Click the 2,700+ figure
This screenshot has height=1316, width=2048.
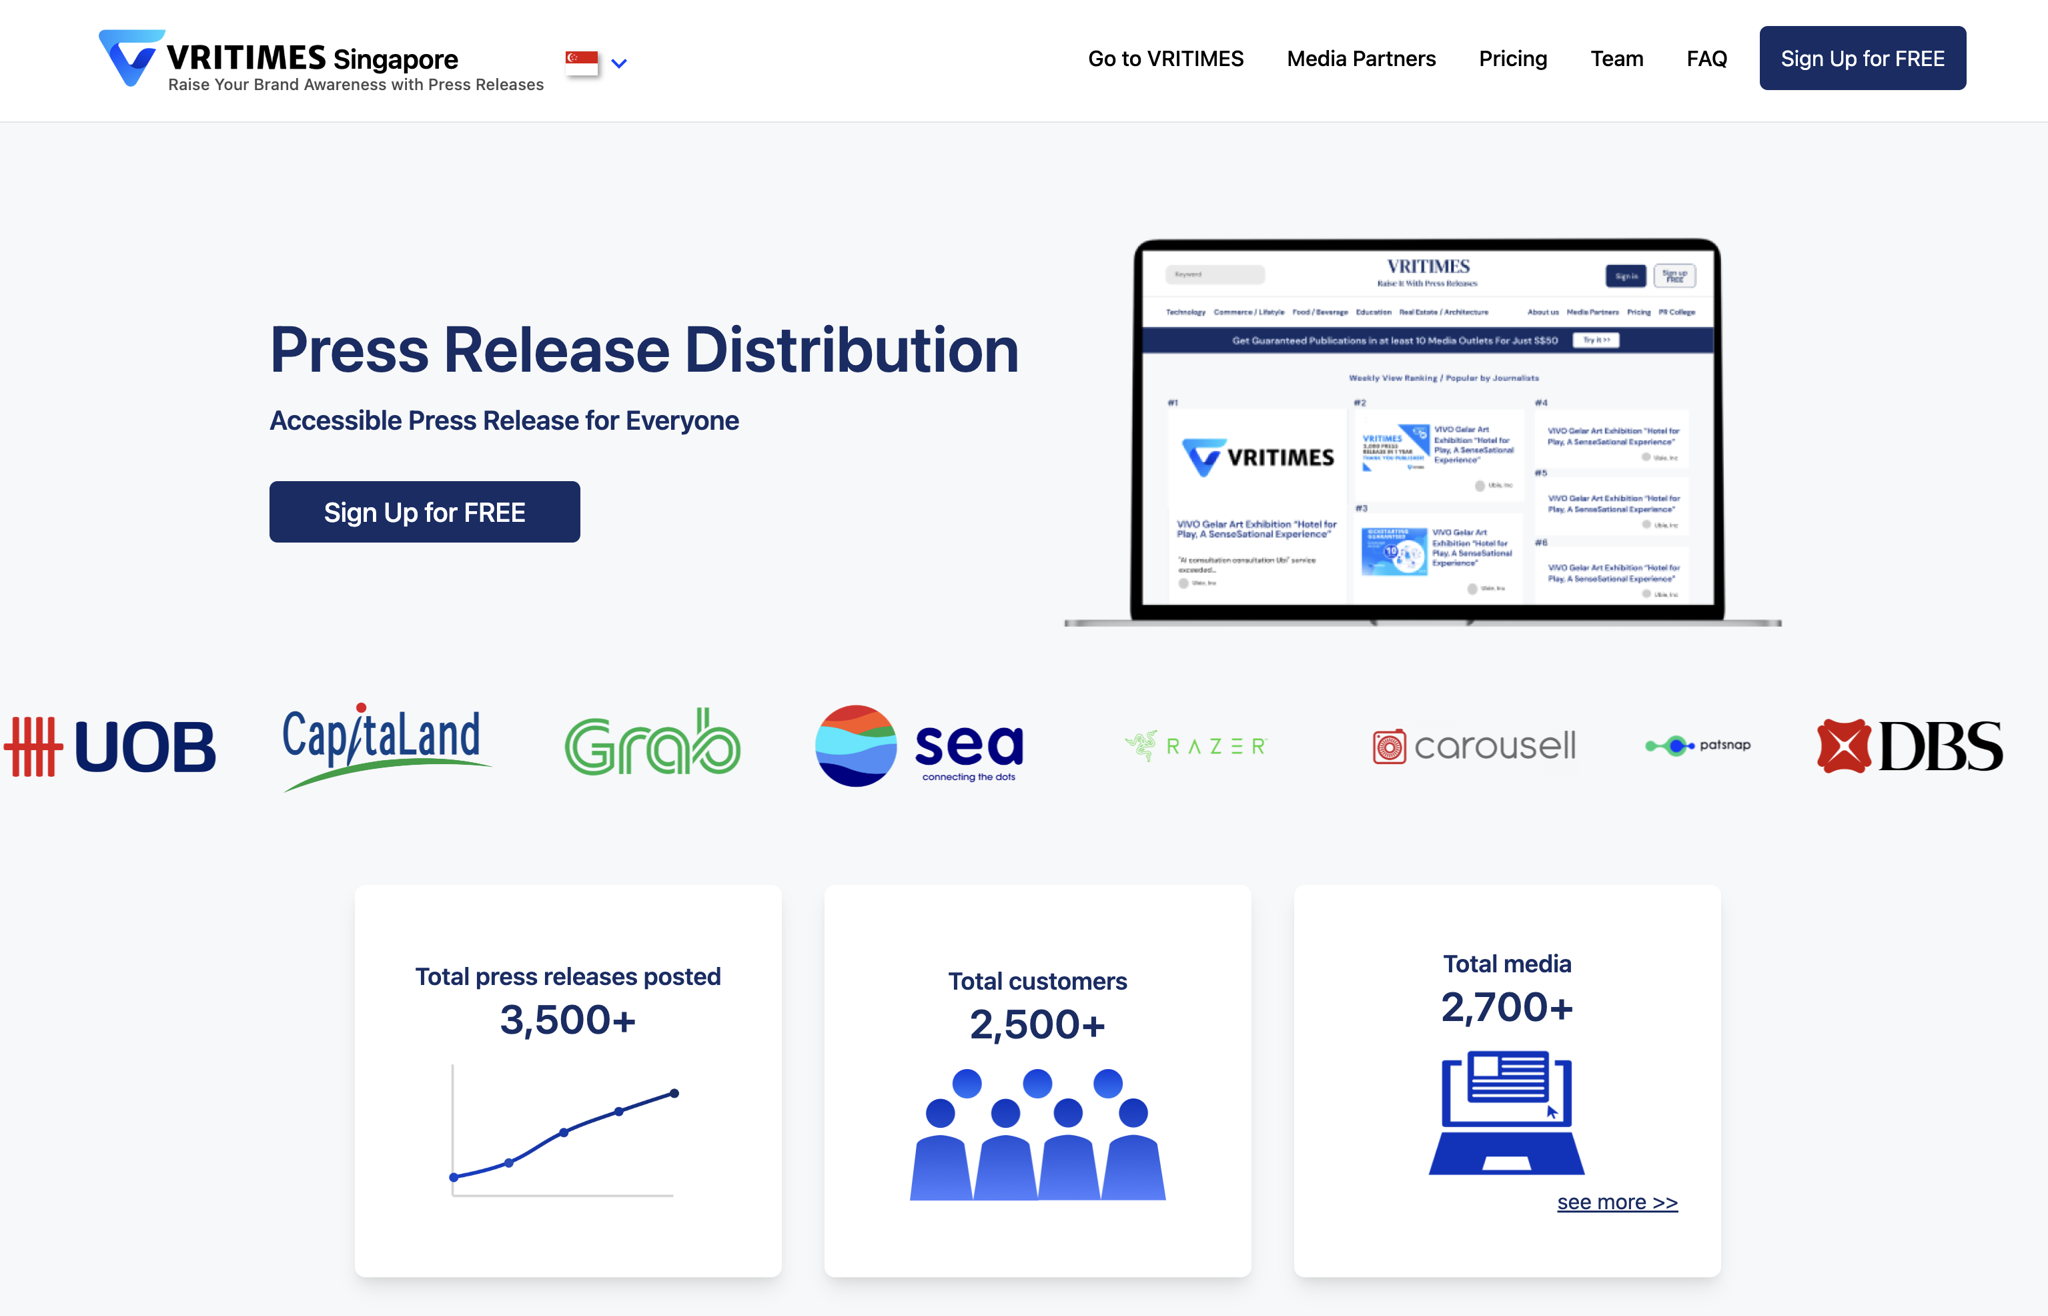point(1507,1007)
